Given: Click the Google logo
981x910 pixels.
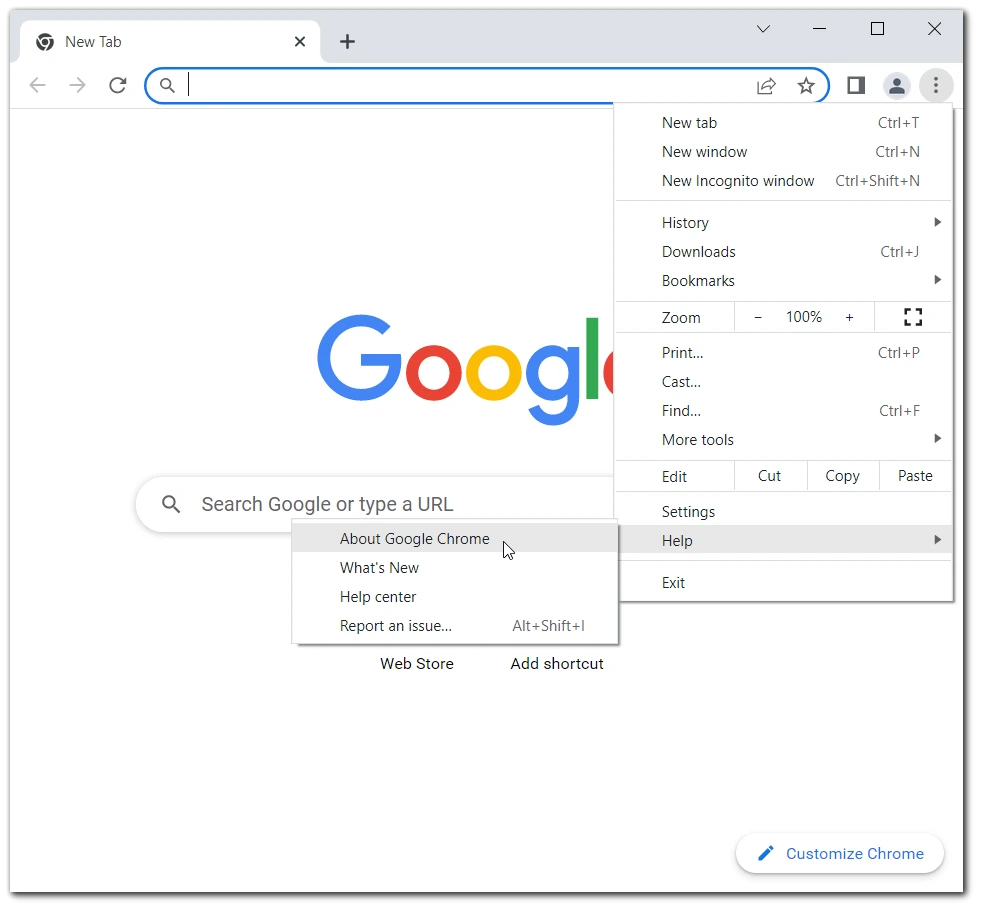Looking at the screenshot, I should point(466,369).
